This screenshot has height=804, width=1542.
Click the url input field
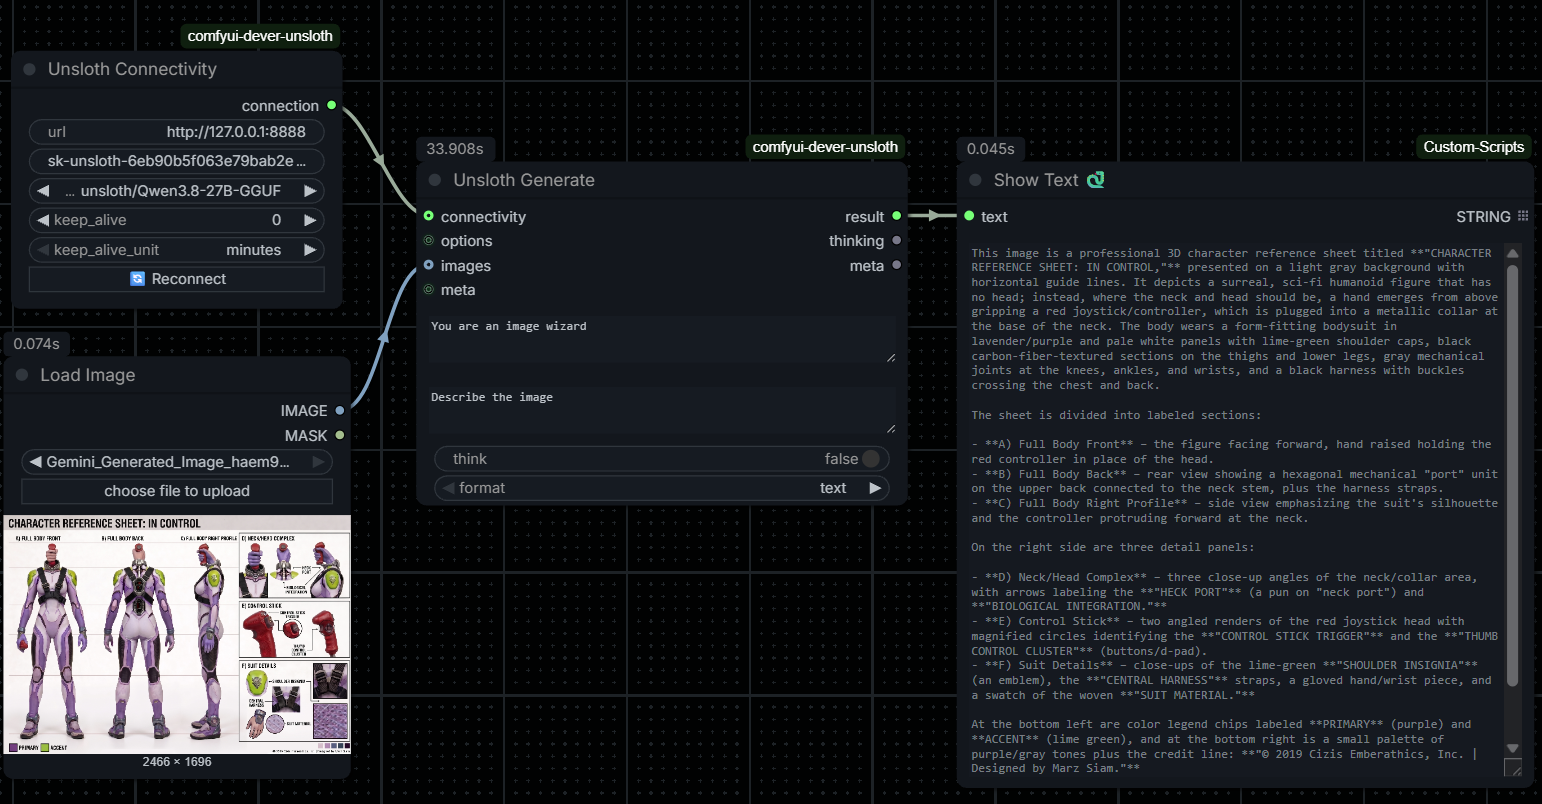[x=177, y=132]
